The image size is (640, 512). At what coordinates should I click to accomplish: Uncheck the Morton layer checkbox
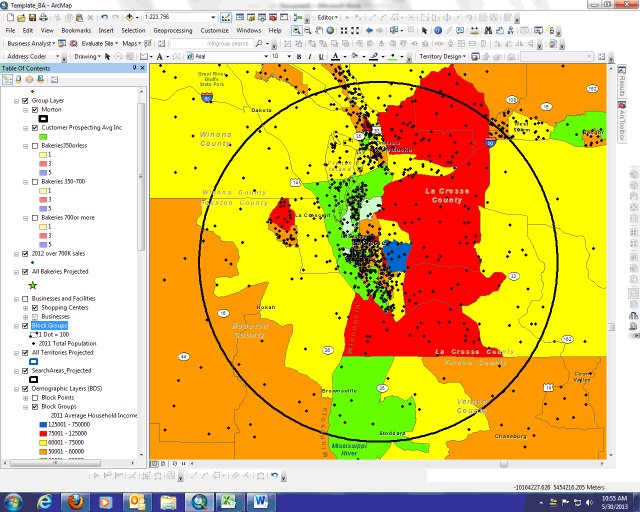(36, 110)
